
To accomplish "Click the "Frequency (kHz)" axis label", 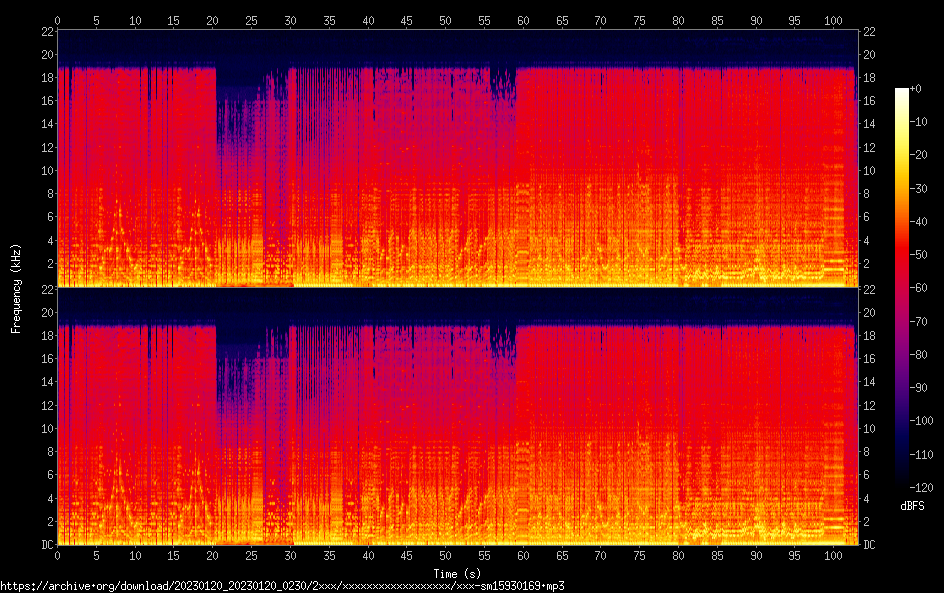I will click(x=16, y=287).
